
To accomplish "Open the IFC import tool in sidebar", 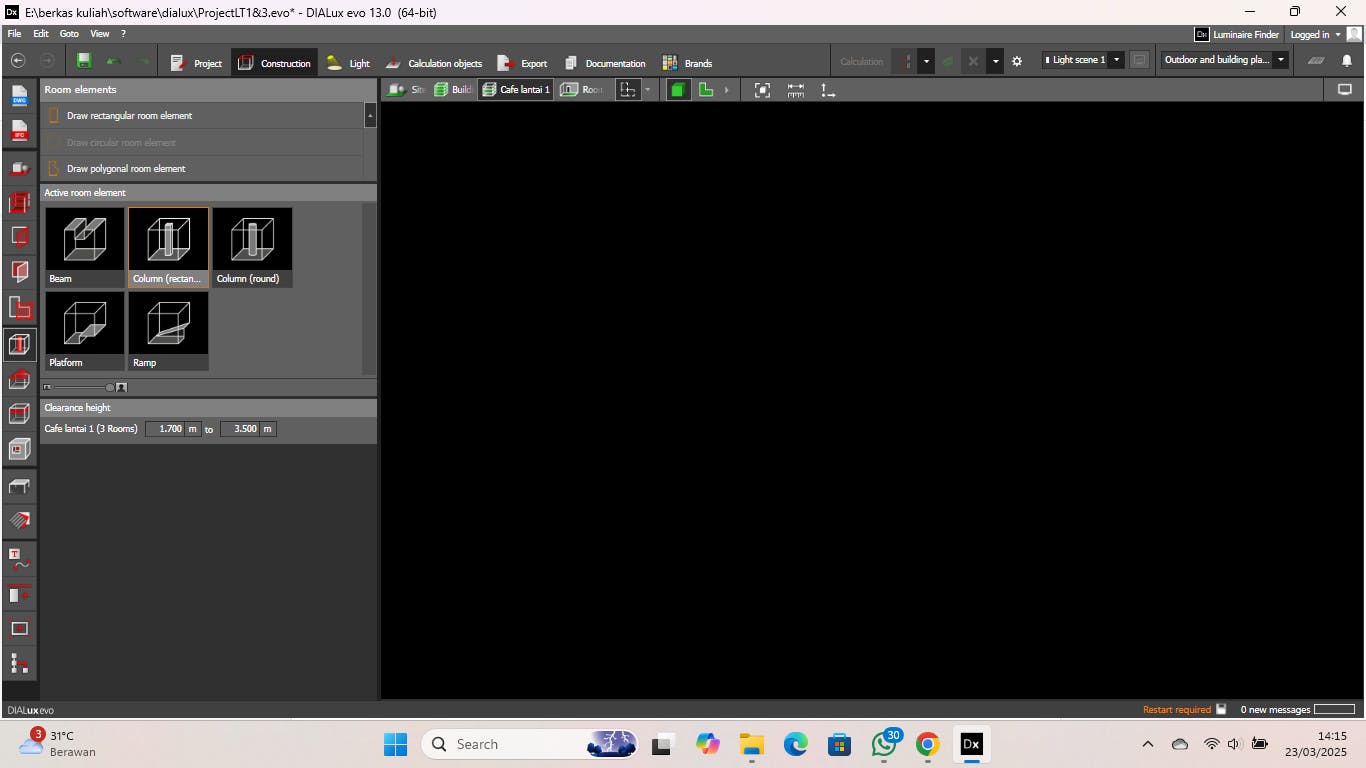I will pos(20,131).
